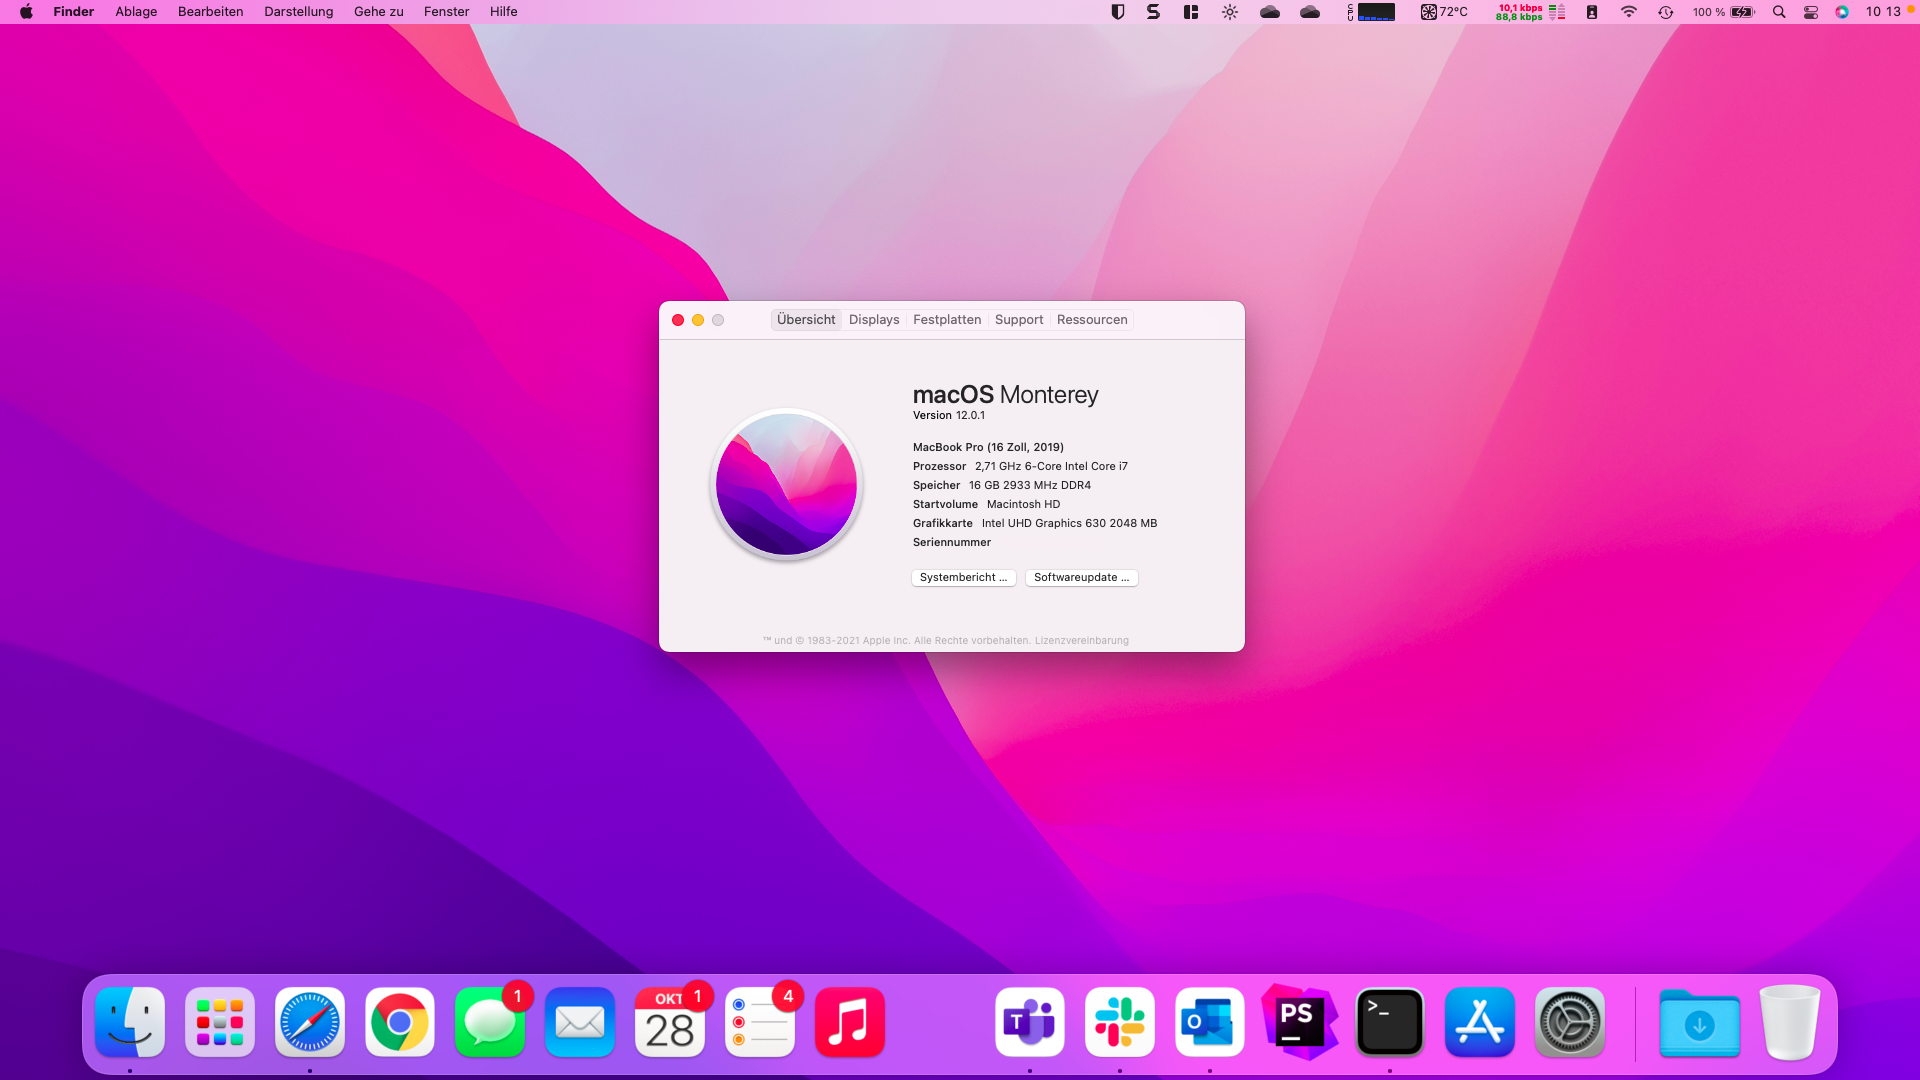Open the Terminal app icon
The image size is (1920, 1080).
(x=1390, y=1022)
